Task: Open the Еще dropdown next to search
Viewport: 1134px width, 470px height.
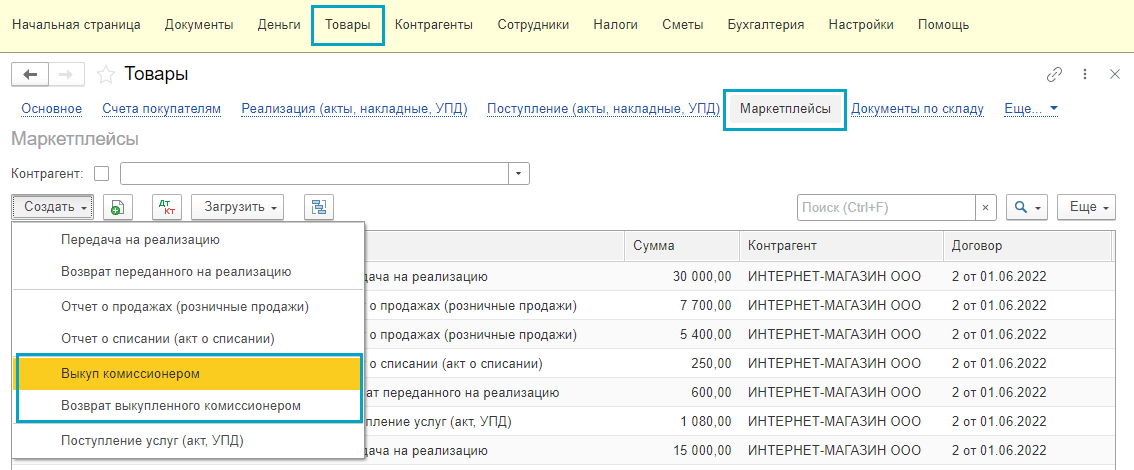Action: tap(1085, 207)
